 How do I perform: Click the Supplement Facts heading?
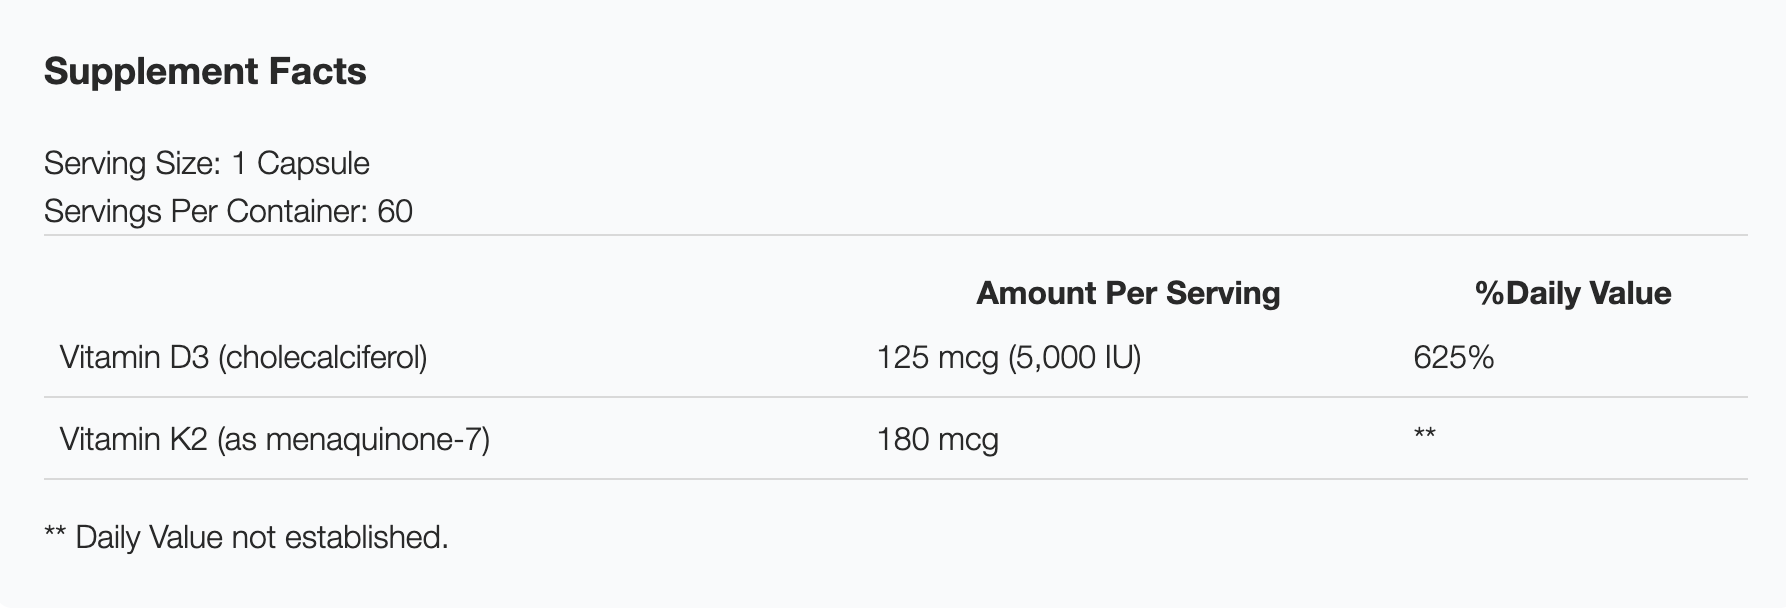click(x=205, y=72)
